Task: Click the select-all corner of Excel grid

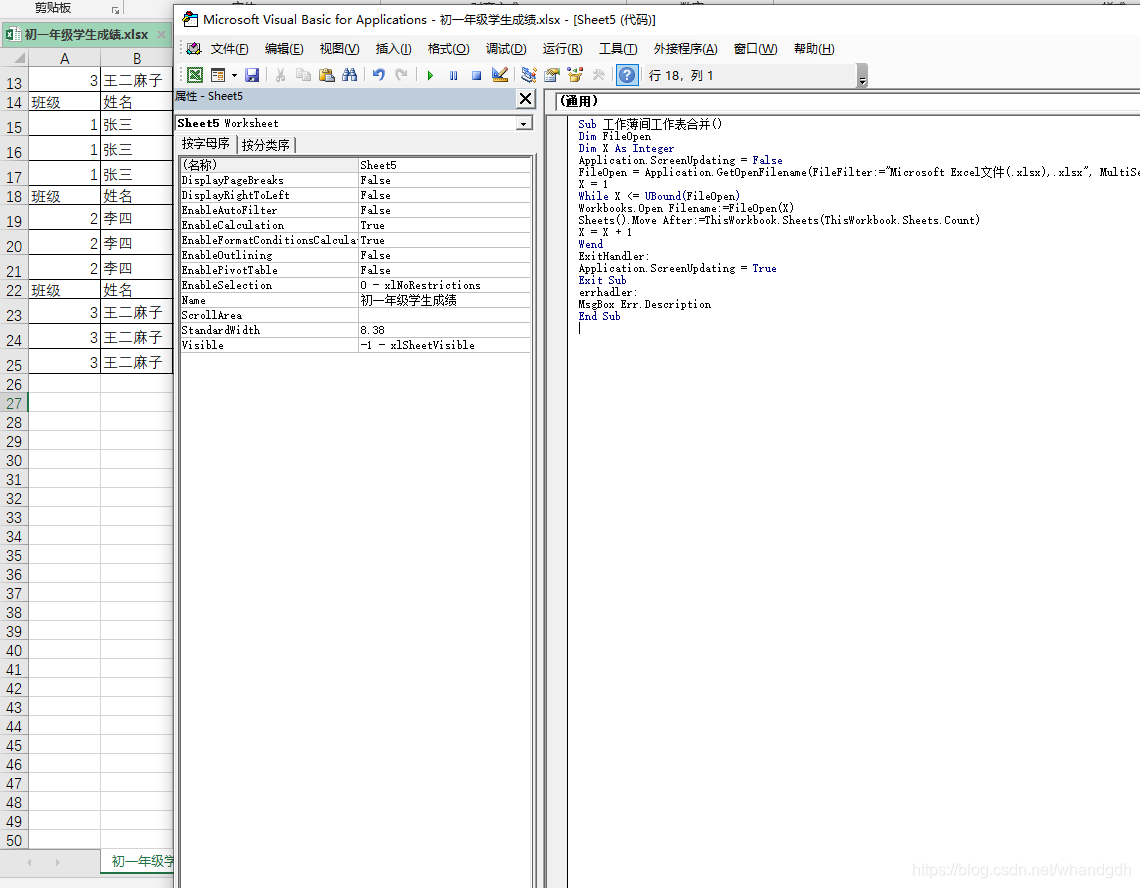Action: 15,59
